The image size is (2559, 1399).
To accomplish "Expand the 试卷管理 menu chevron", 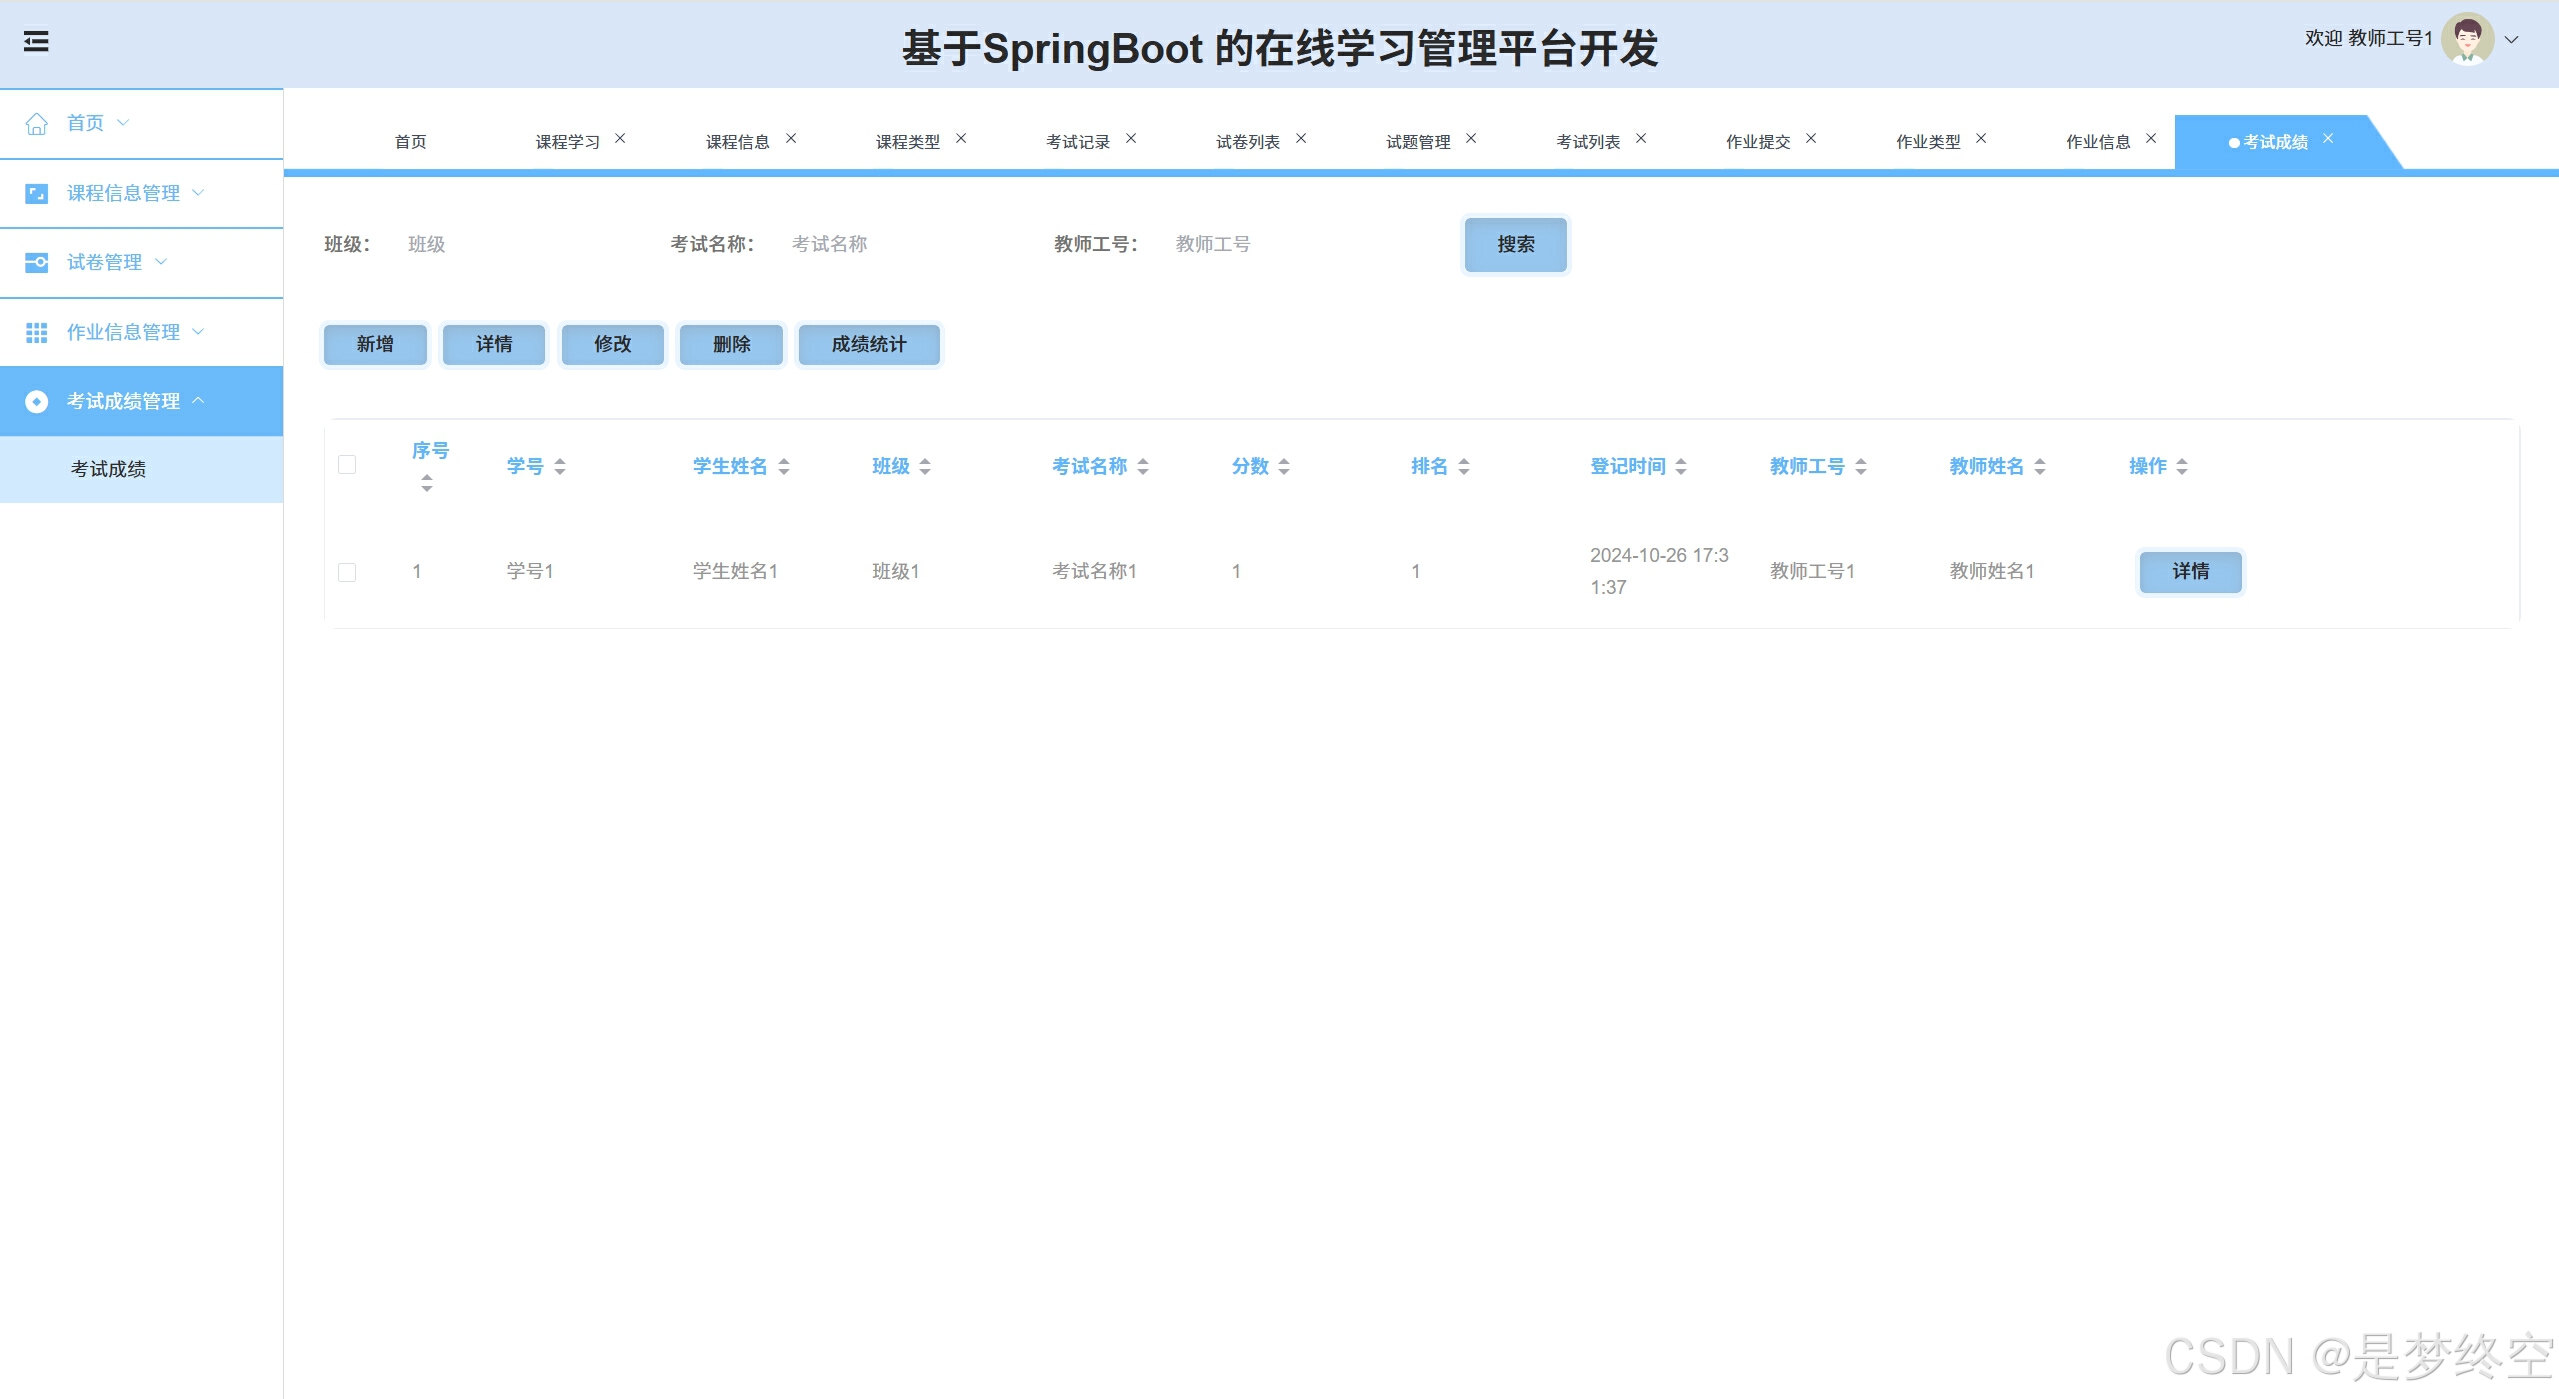I will point(161,262).
